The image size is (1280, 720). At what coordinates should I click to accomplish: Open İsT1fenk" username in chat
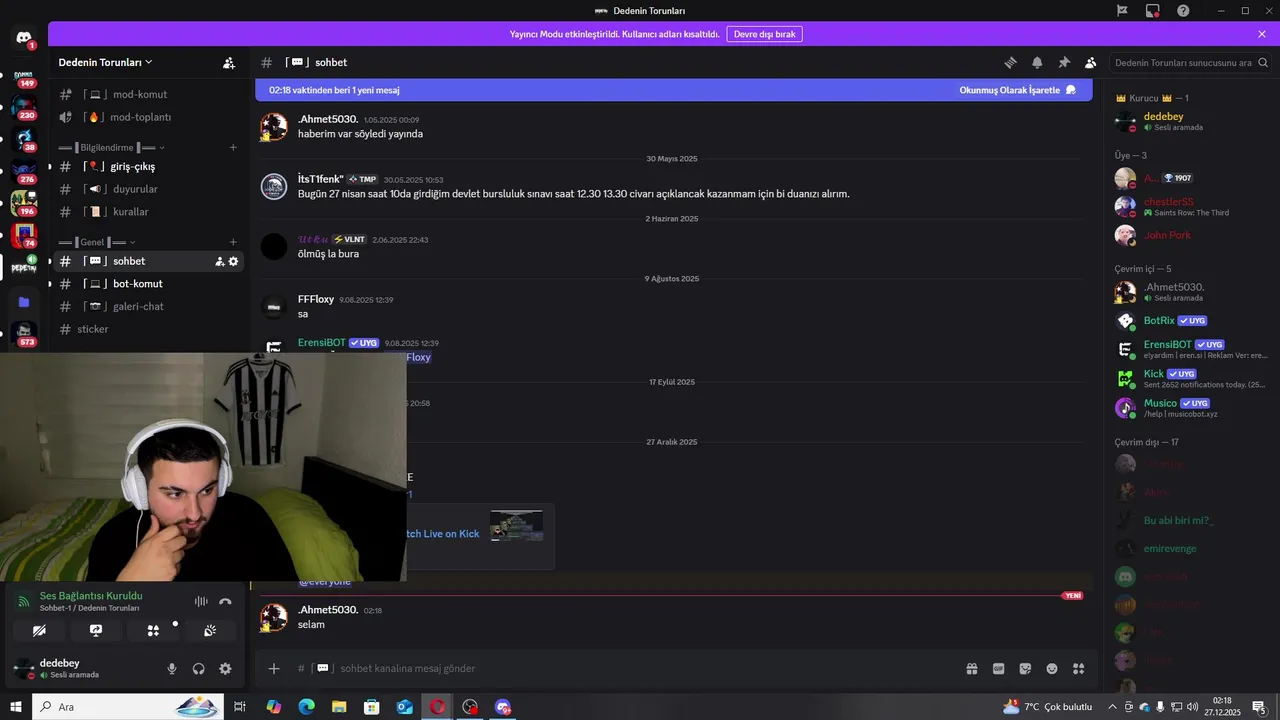(x=320, y=179)
